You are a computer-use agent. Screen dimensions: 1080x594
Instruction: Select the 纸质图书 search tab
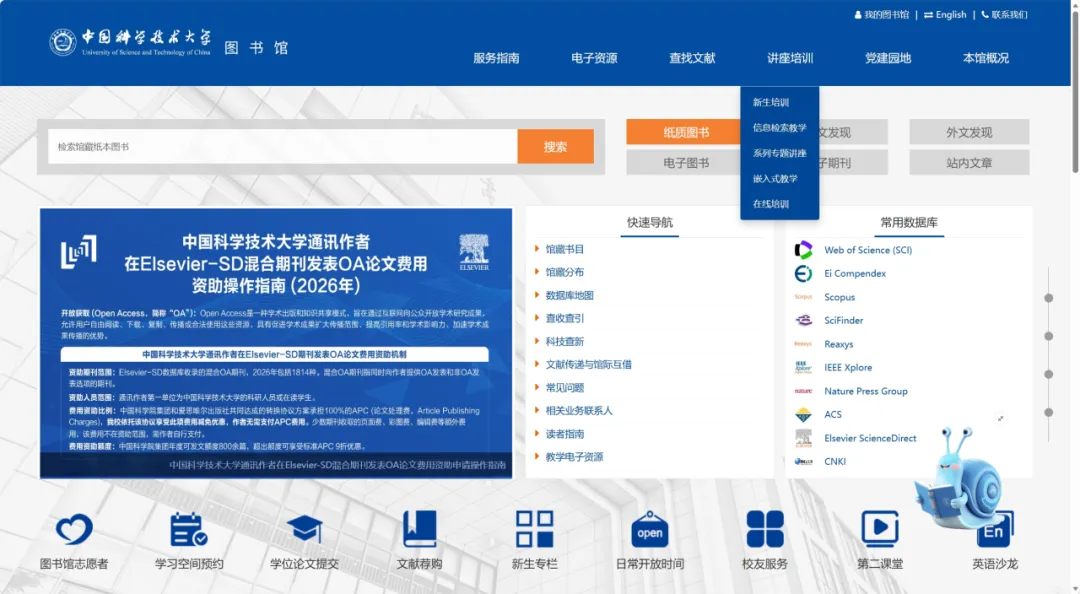684,132
